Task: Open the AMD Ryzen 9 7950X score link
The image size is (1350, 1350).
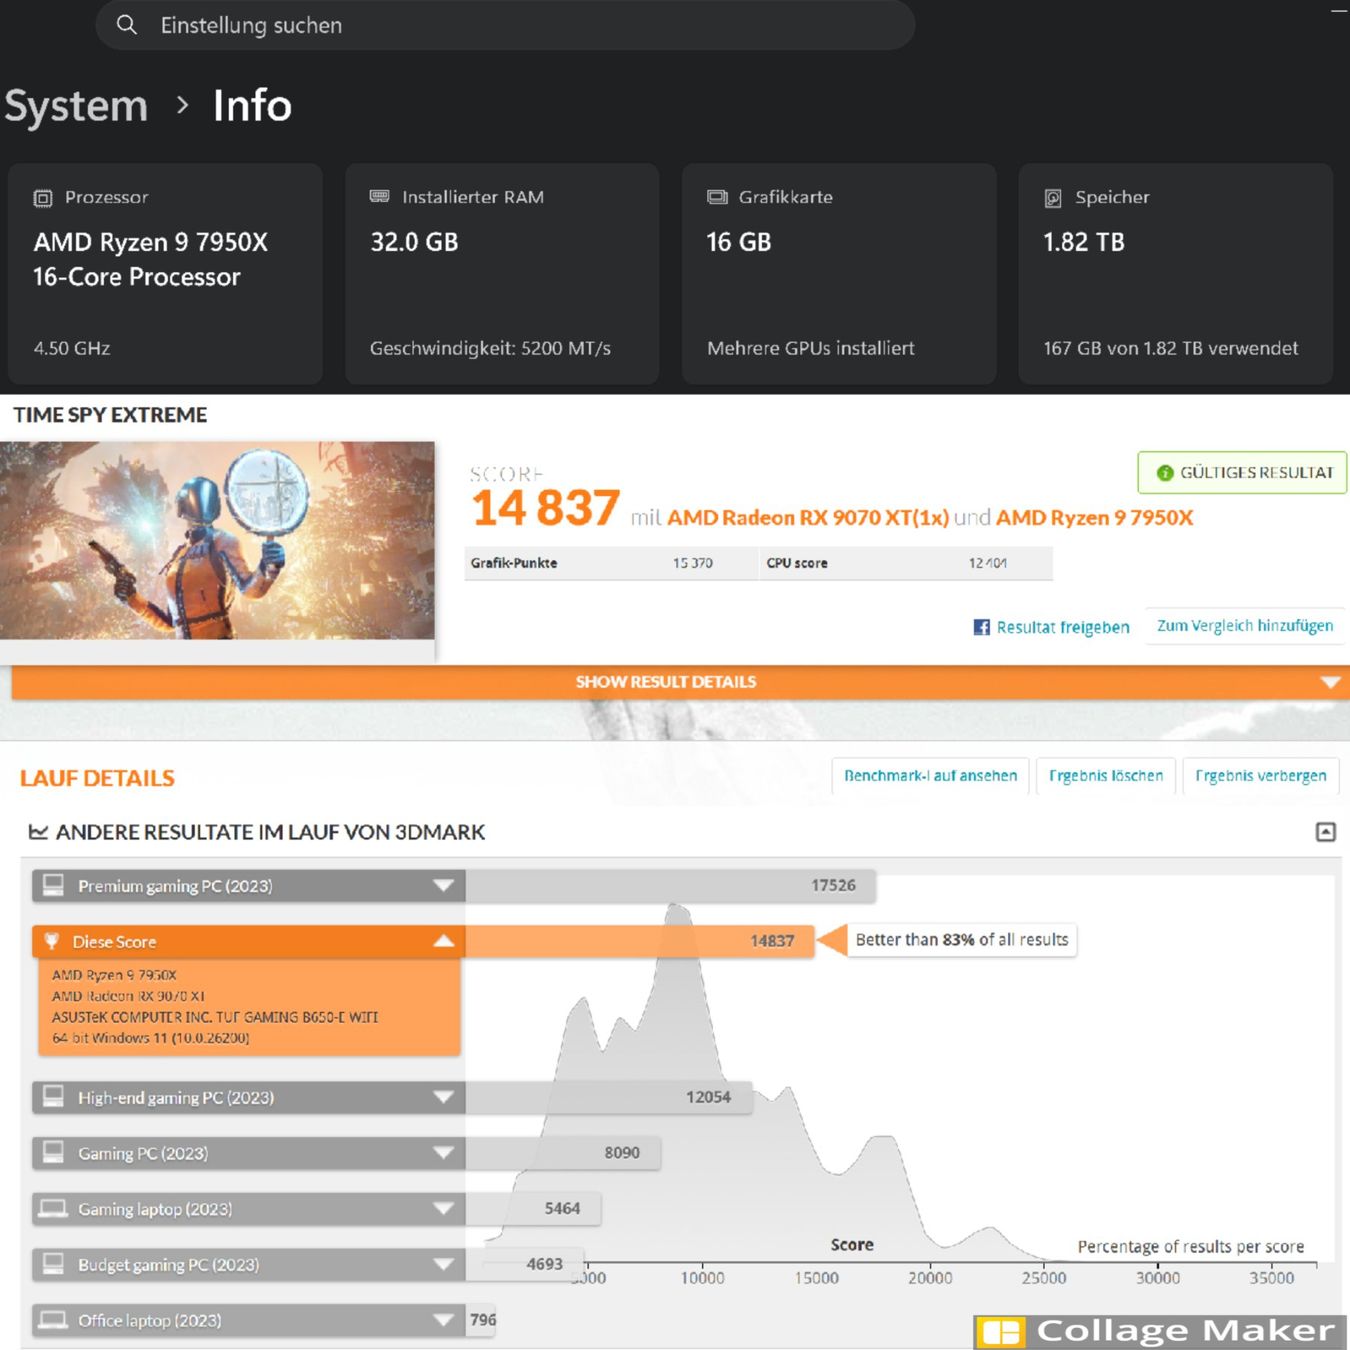Action: pos(1095,518)
